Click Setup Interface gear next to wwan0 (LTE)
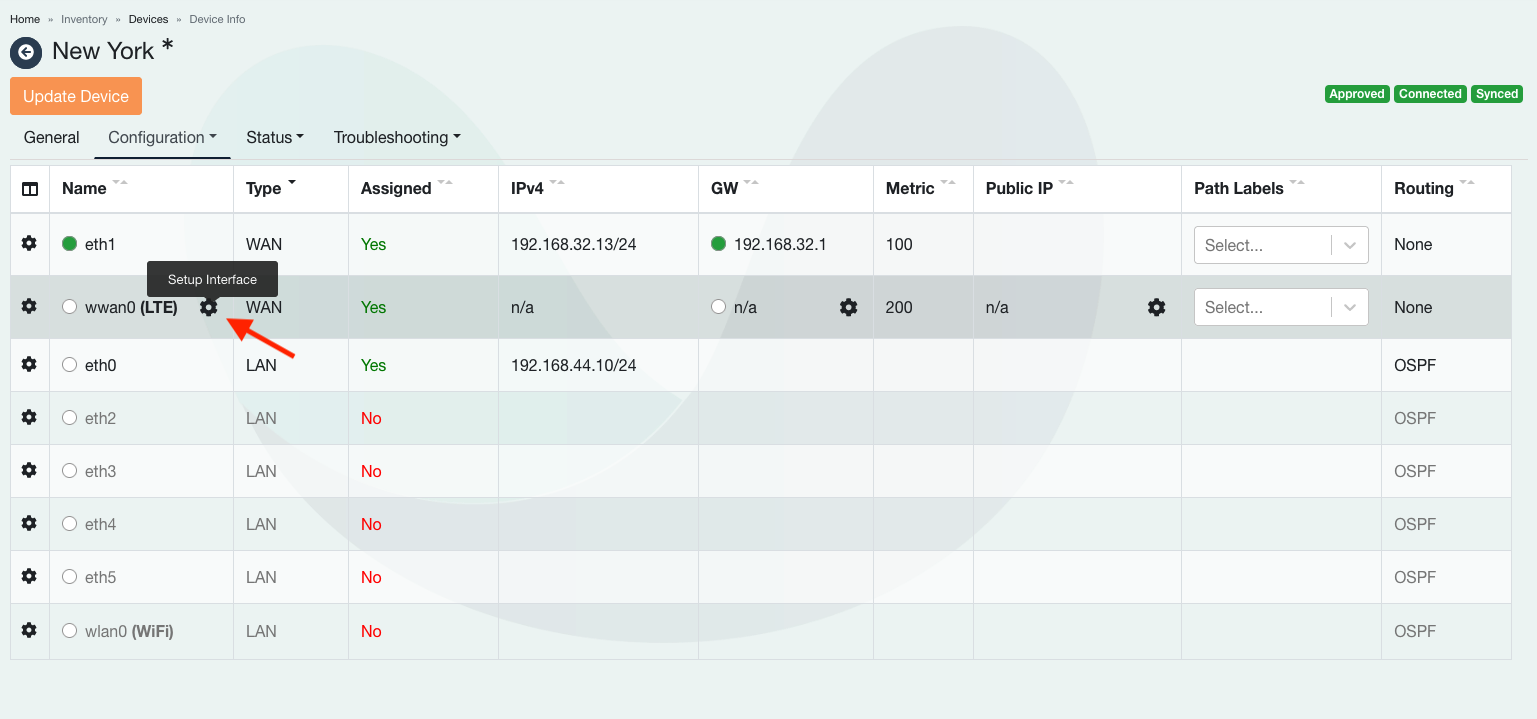 pos(208,308)
